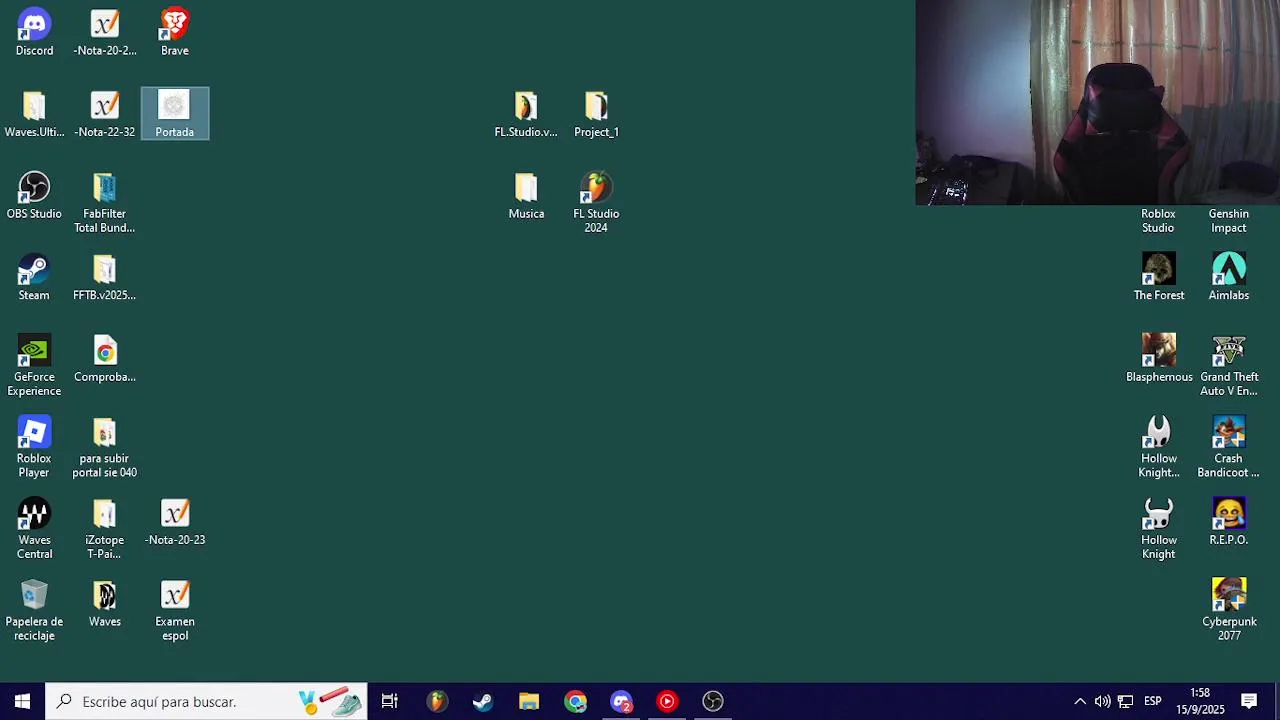Click the Roblox Studio label
Image resolution: width=1280 pixels, height=720 pixels.
(x=1159, y=221)
